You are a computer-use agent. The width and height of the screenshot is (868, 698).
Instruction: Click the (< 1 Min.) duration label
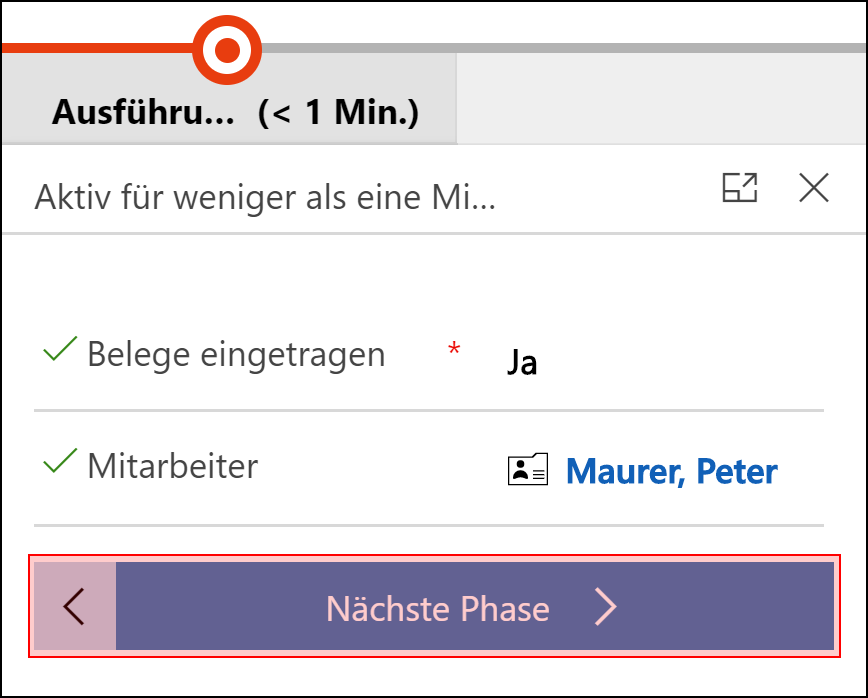point(338,112)
